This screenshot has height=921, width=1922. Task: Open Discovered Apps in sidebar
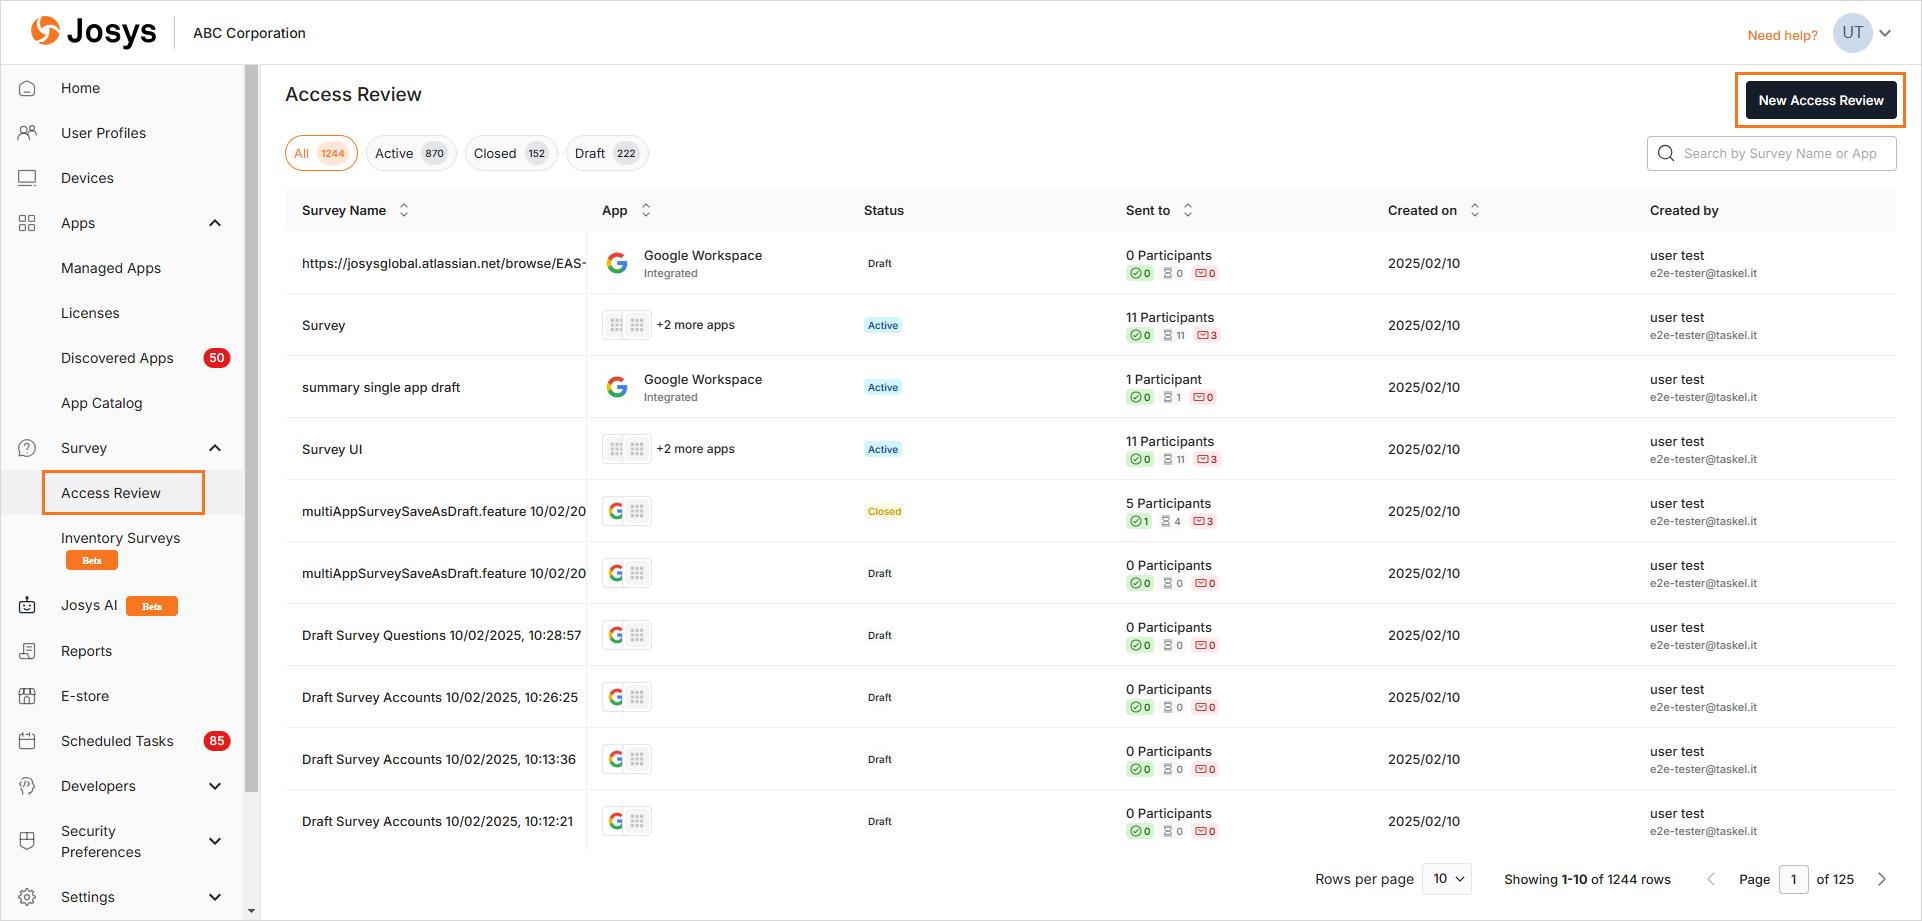click(x=117, y=358)
